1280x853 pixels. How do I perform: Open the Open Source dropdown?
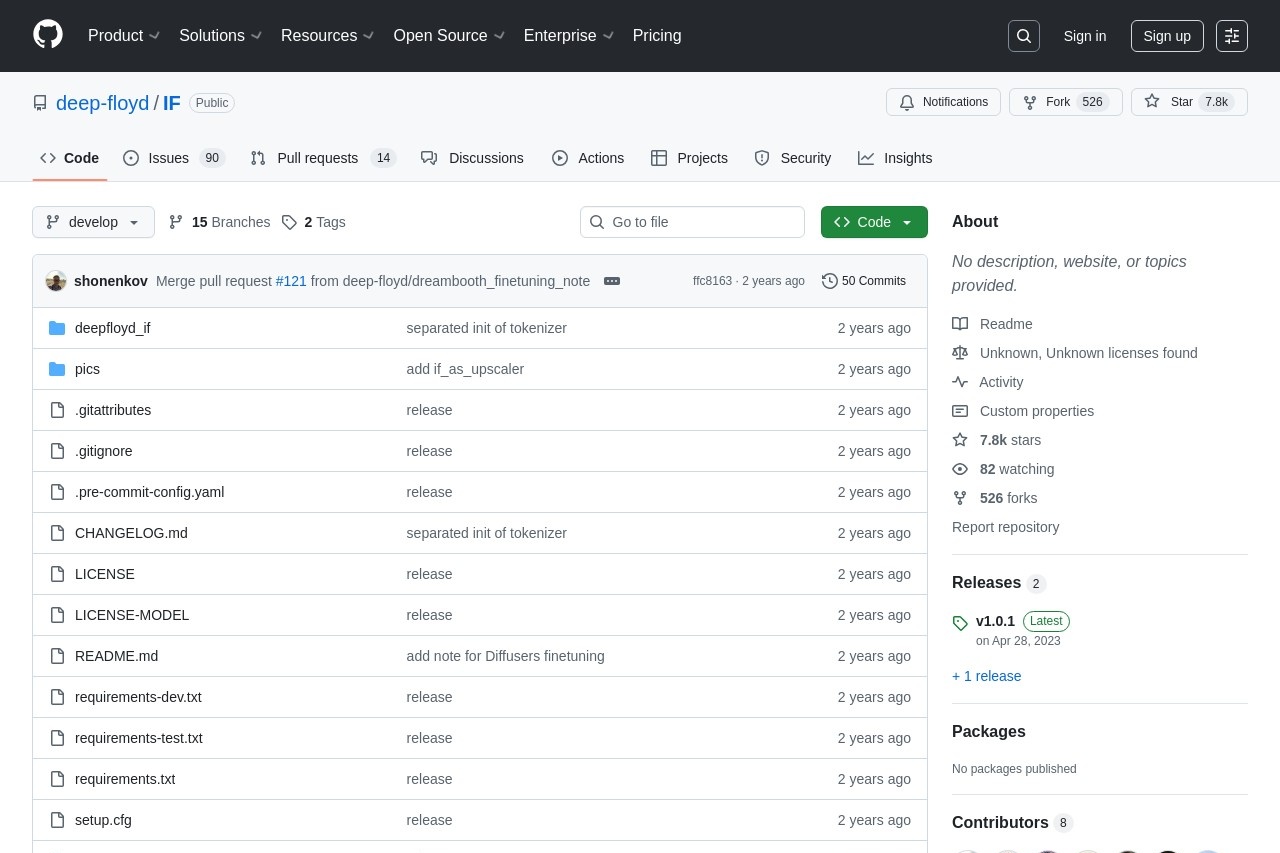(449, 36)
